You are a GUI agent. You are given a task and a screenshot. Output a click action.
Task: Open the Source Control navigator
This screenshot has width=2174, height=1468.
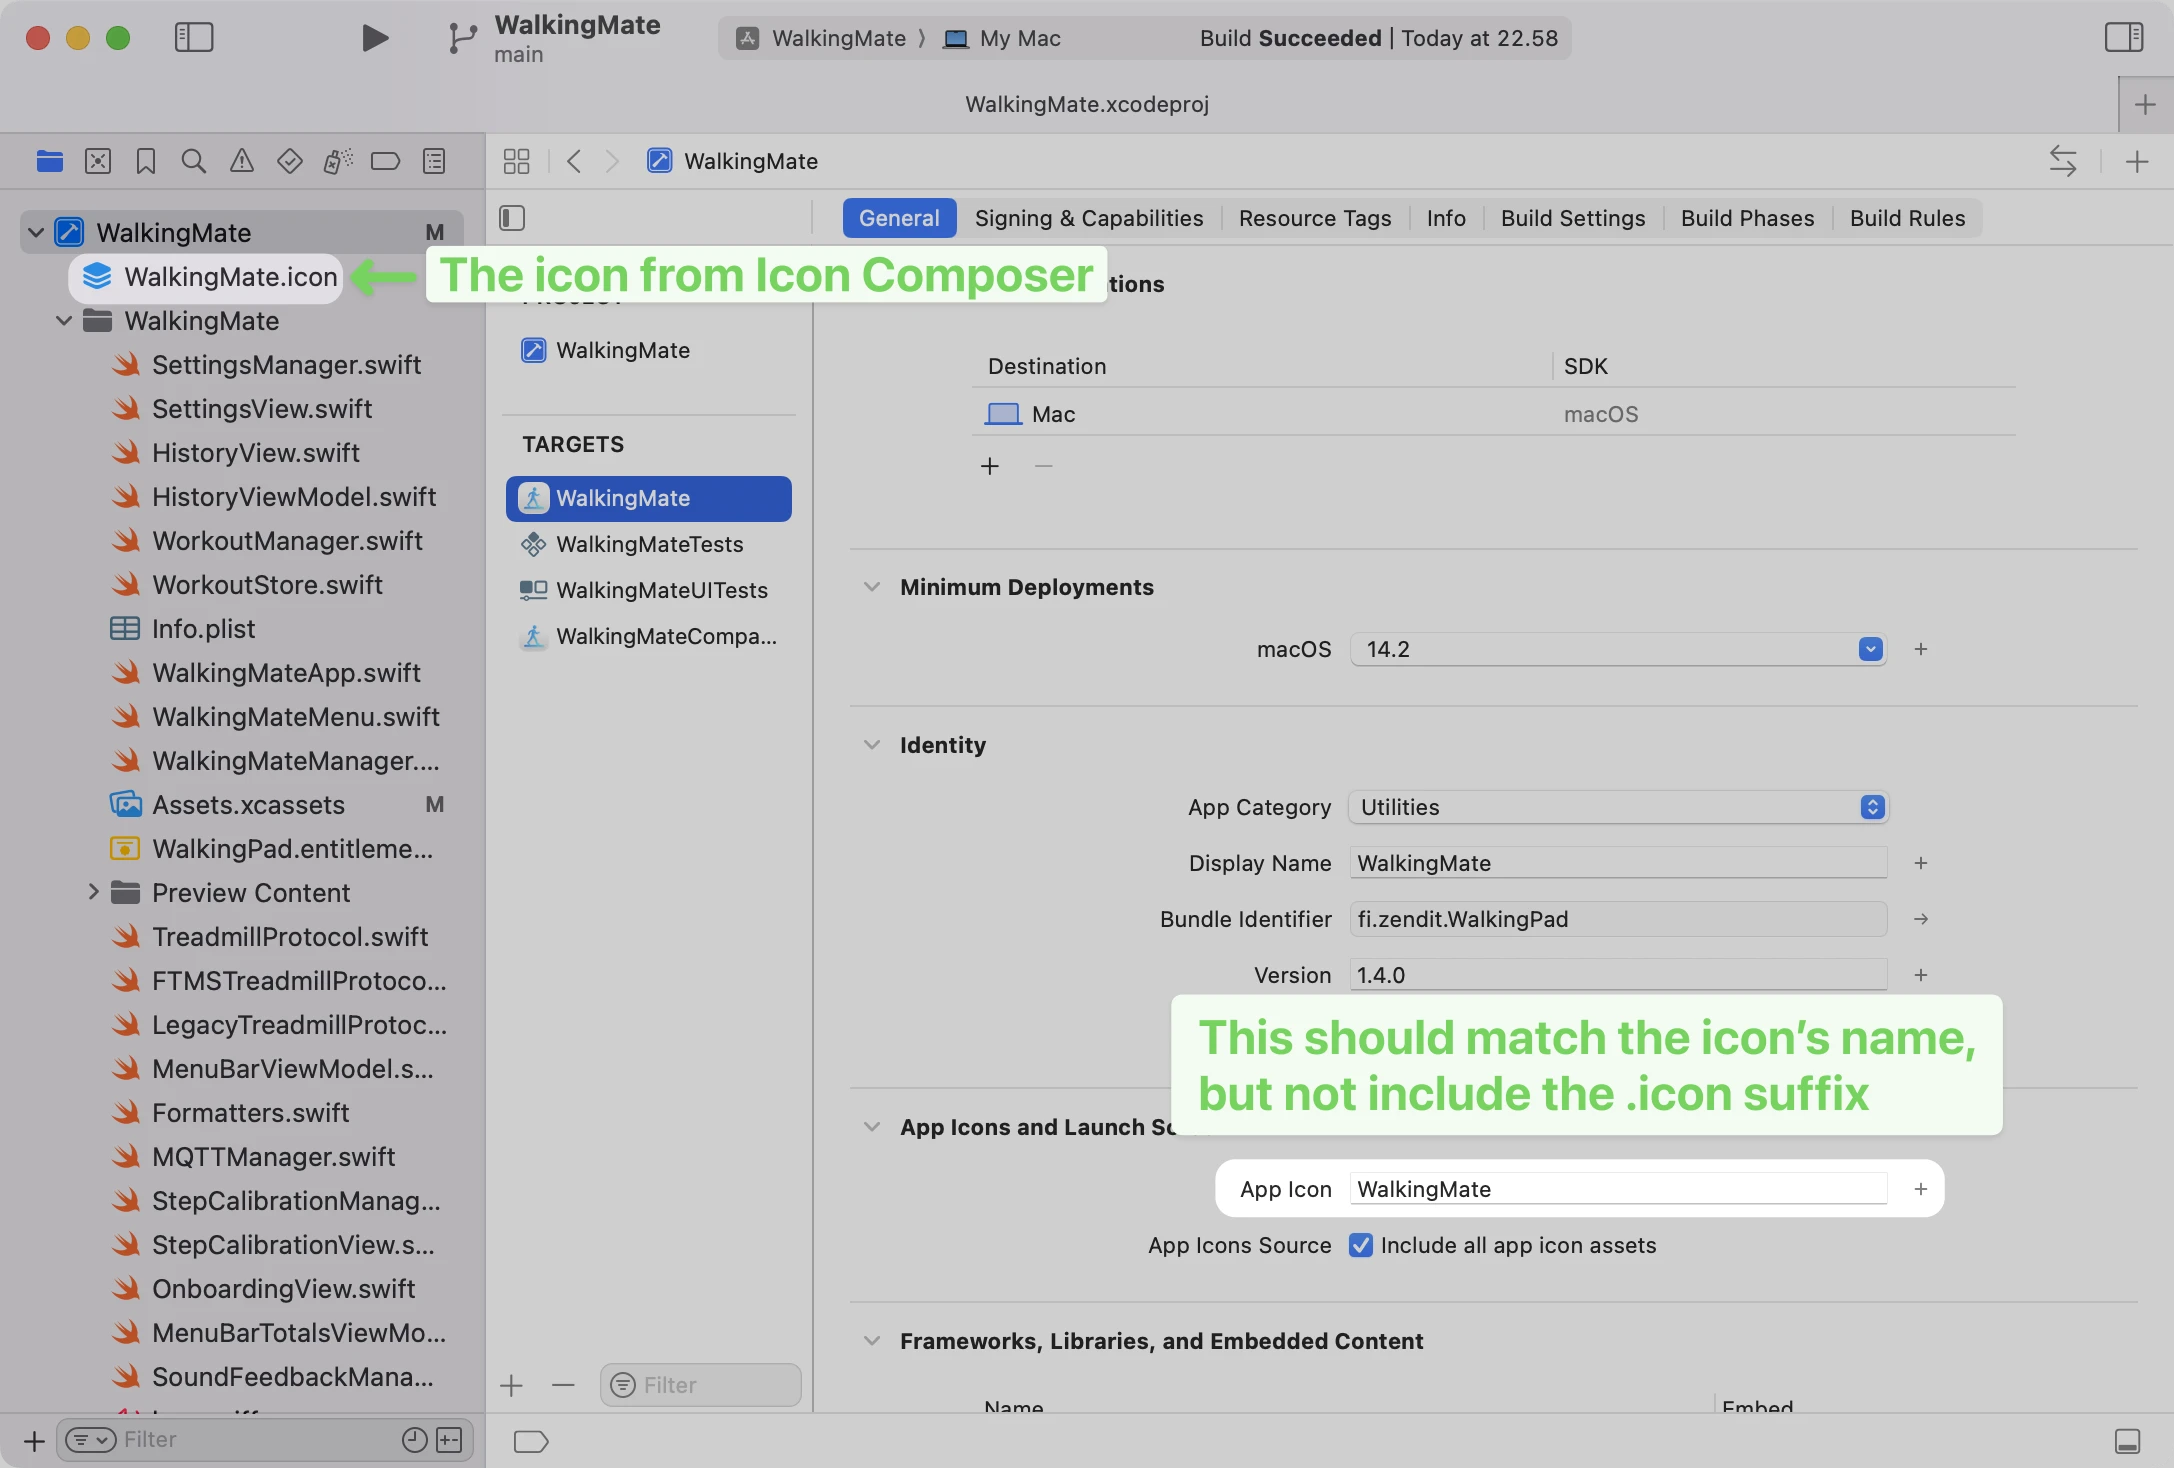[x=98, y=161]
